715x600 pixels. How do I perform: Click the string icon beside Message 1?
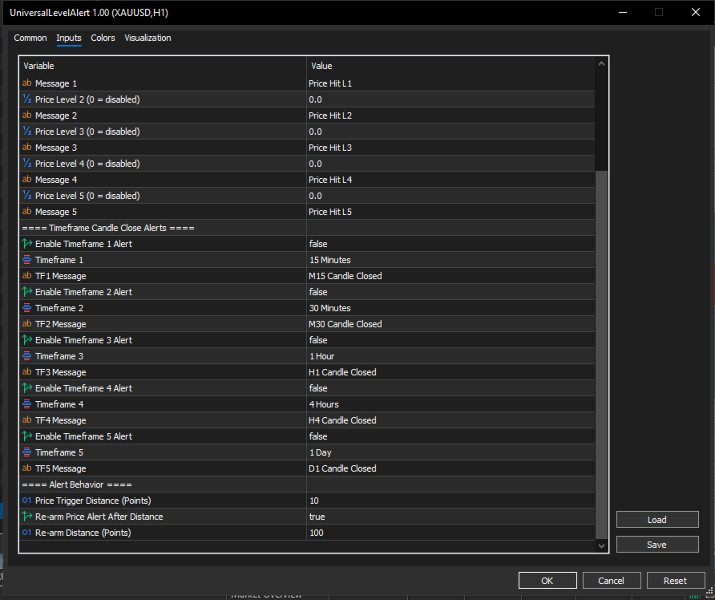(x=27, y=83)
